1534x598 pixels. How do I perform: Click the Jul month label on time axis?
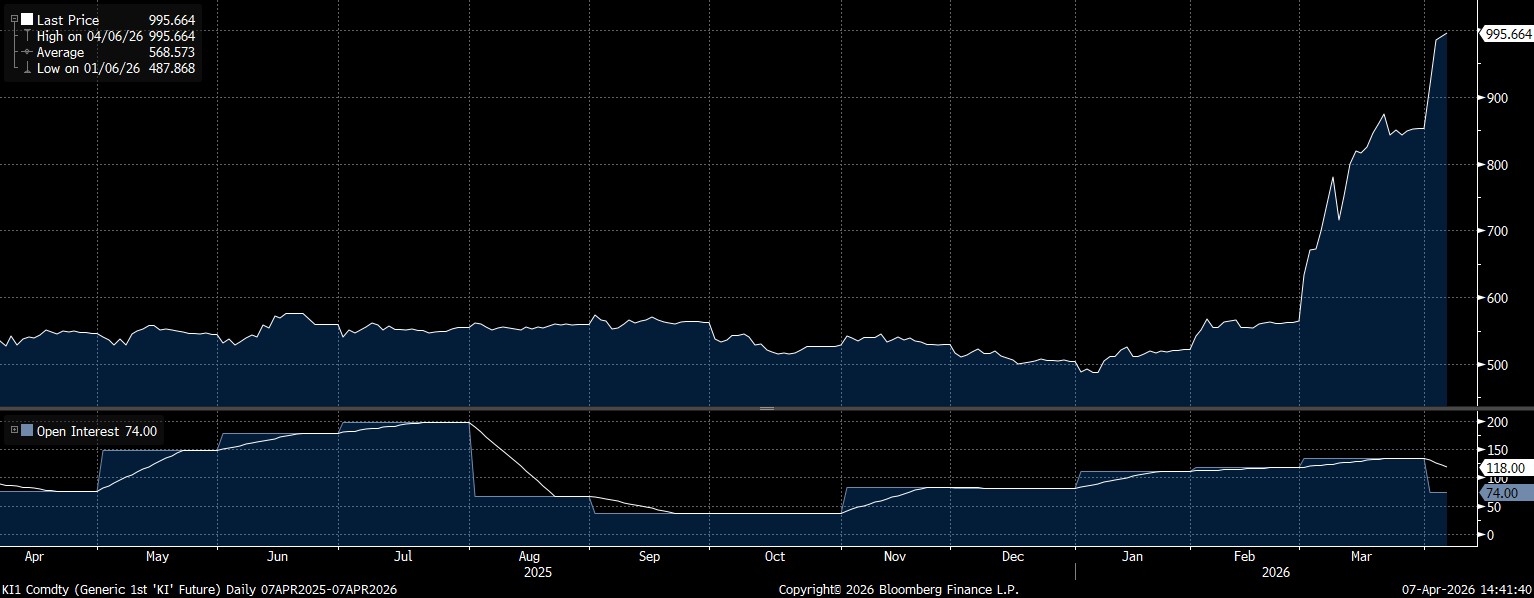(404, 556)
